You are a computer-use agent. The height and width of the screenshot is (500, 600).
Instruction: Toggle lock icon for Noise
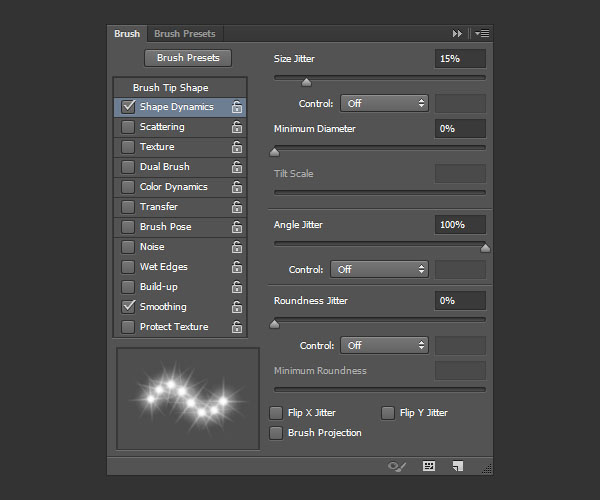(237, 247)
